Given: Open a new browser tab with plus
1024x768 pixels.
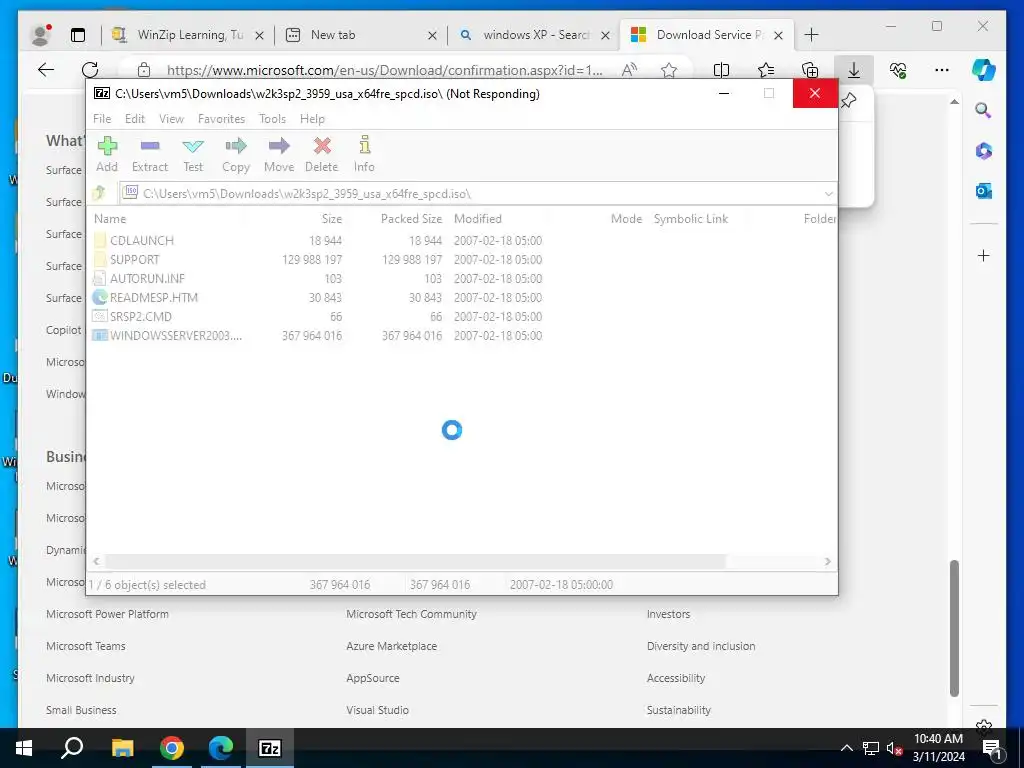Looking at the screenshot, I should point(812,35).
